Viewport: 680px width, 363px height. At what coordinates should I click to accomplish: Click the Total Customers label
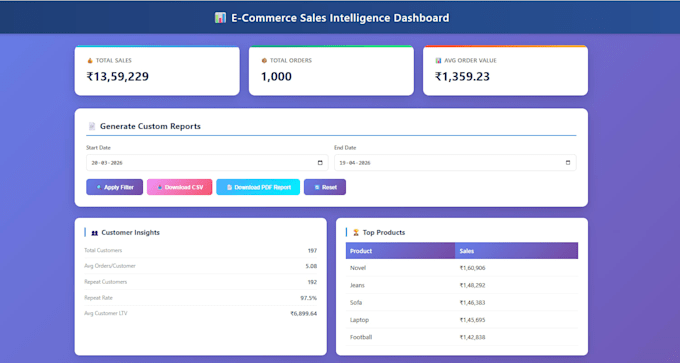pyautogui.click(x=103, y=250)
